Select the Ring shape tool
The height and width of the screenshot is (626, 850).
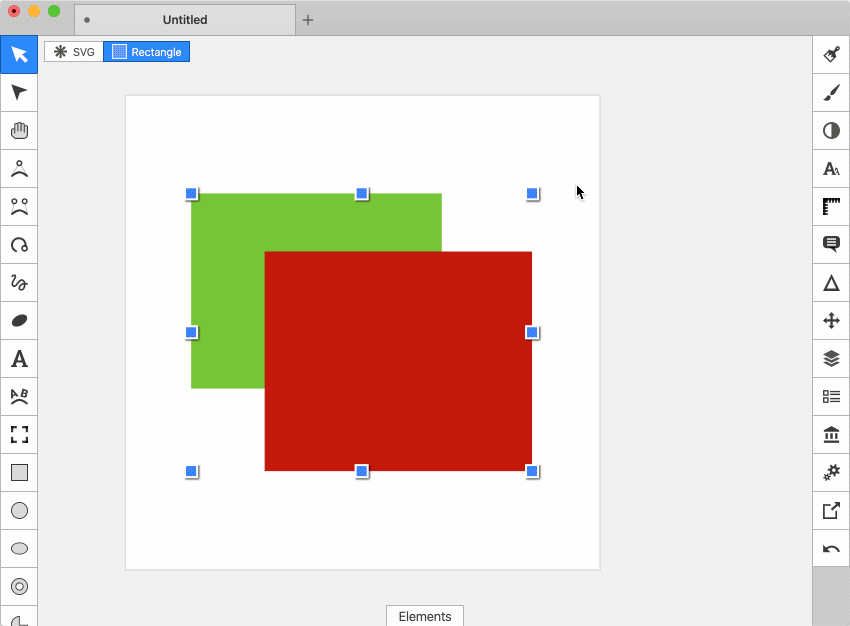click(x=19, y=586)
